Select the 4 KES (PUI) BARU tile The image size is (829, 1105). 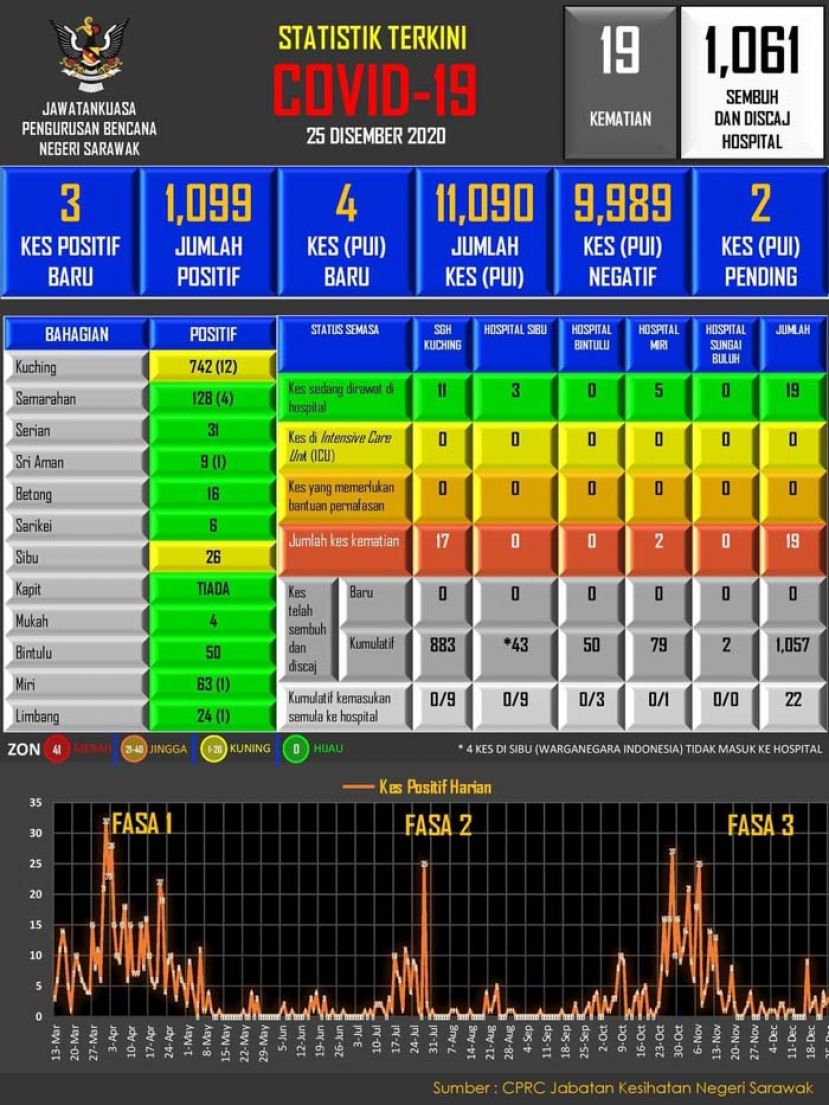[x=346, y=231]
